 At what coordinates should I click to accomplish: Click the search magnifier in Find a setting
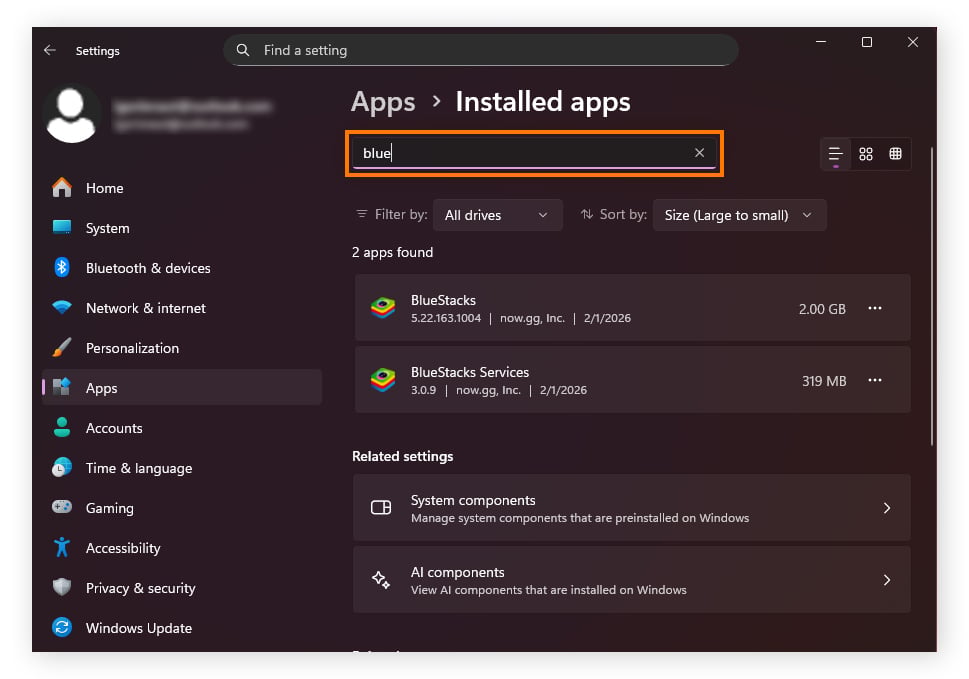pos(243,50)
